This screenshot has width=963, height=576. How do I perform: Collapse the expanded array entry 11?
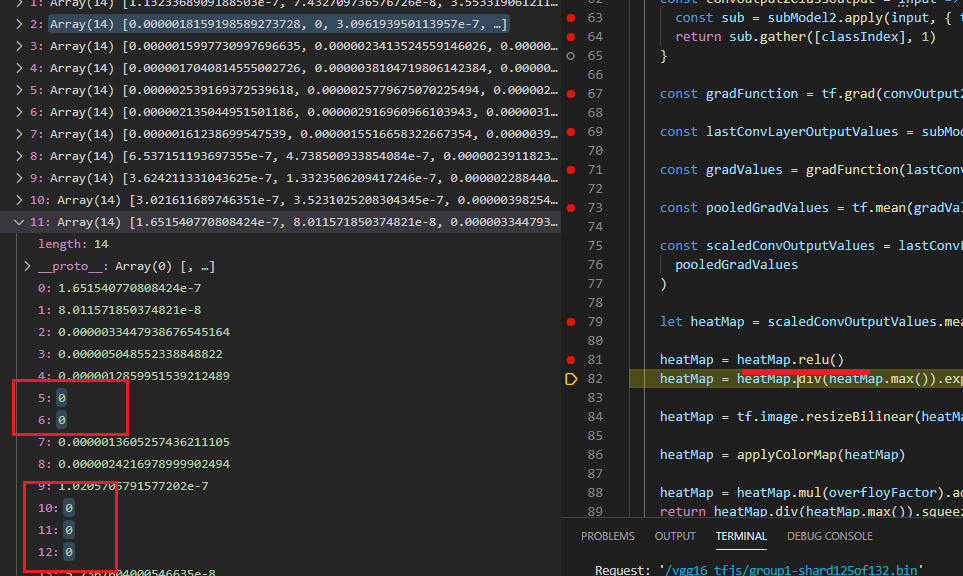pos(19,222)
